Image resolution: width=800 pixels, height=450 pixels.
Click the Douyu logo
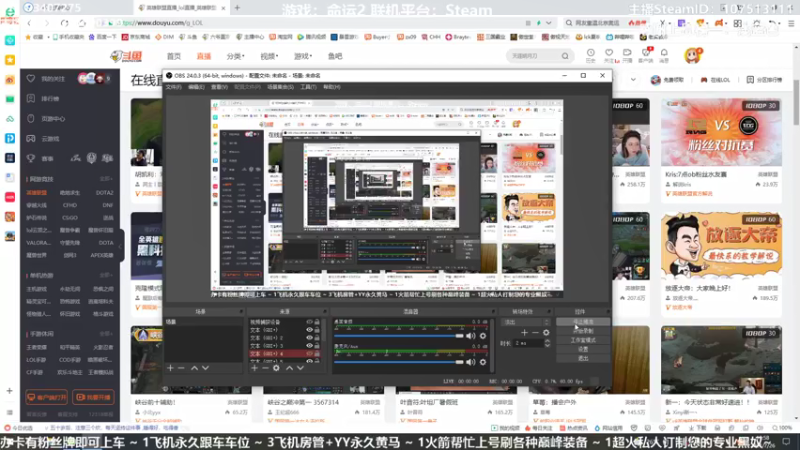click(x=126, y=56)
